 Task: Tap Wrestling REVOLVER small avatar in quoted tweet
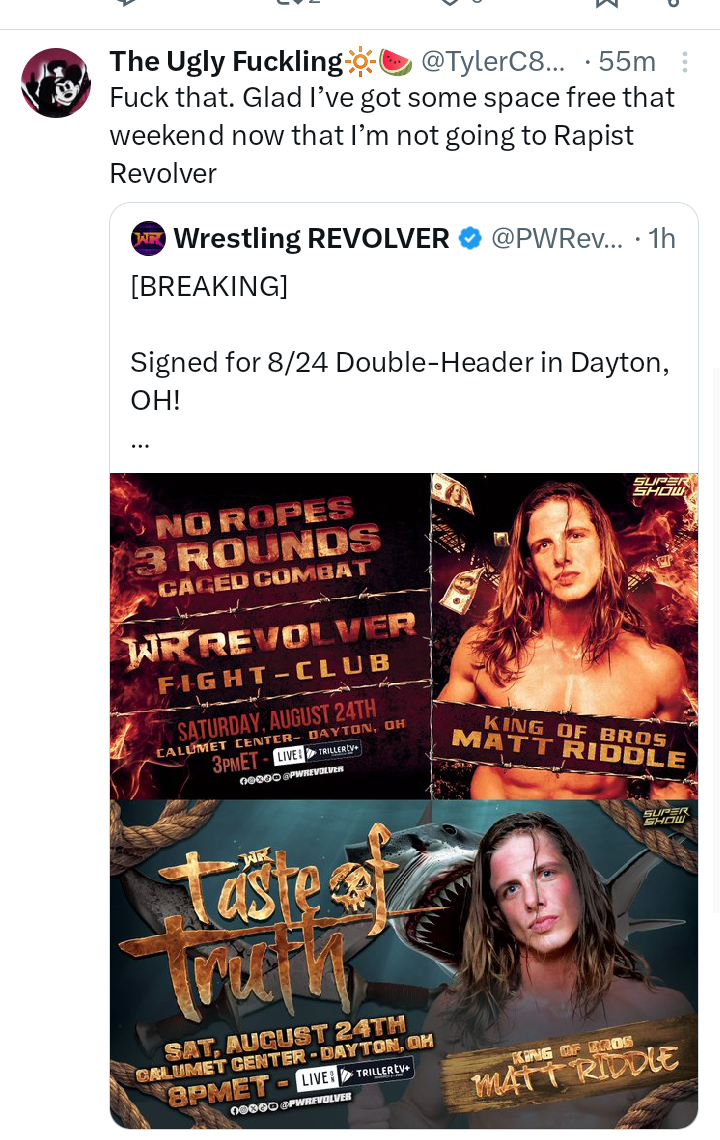[x=148, y=238]
